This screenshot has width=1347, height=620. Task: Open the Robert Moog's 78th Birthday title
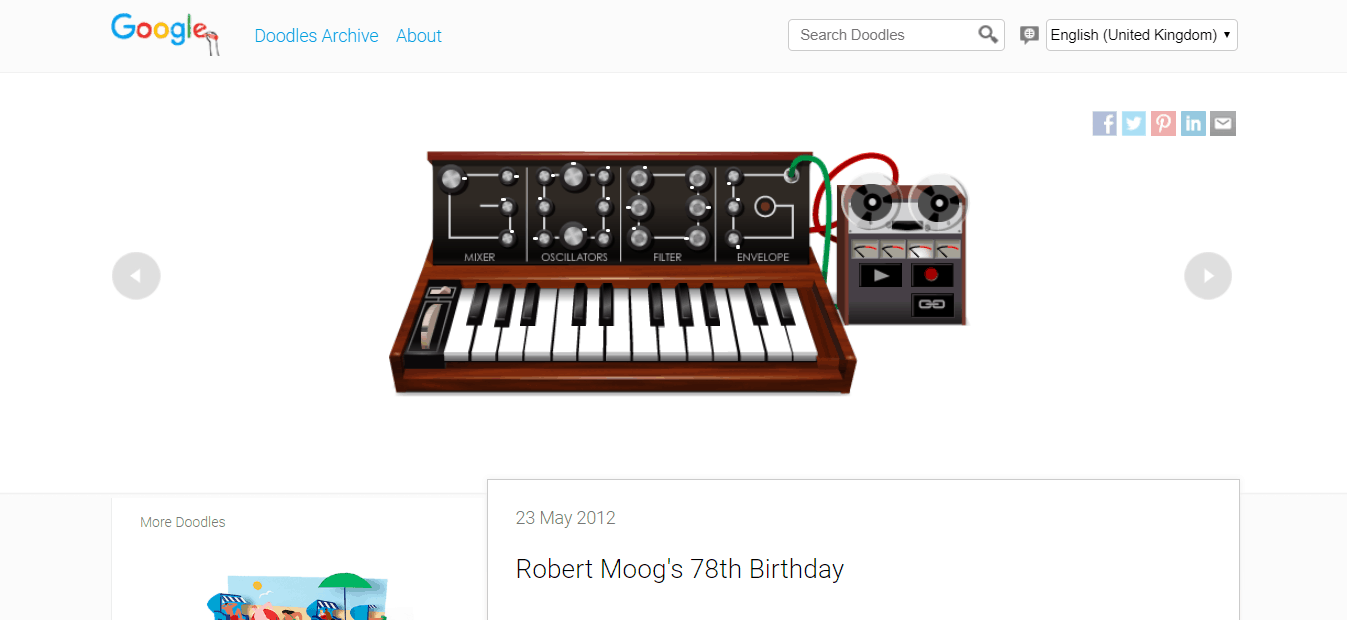pyautogui.click(x=679, y=568)
